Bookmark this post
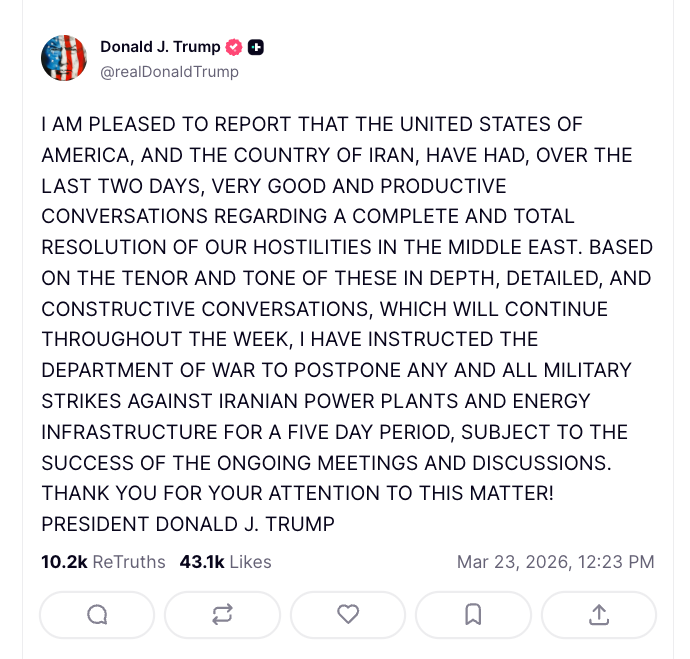Viewport: 690px width, 659px height. pyautogui.click(x=473, y=615)
